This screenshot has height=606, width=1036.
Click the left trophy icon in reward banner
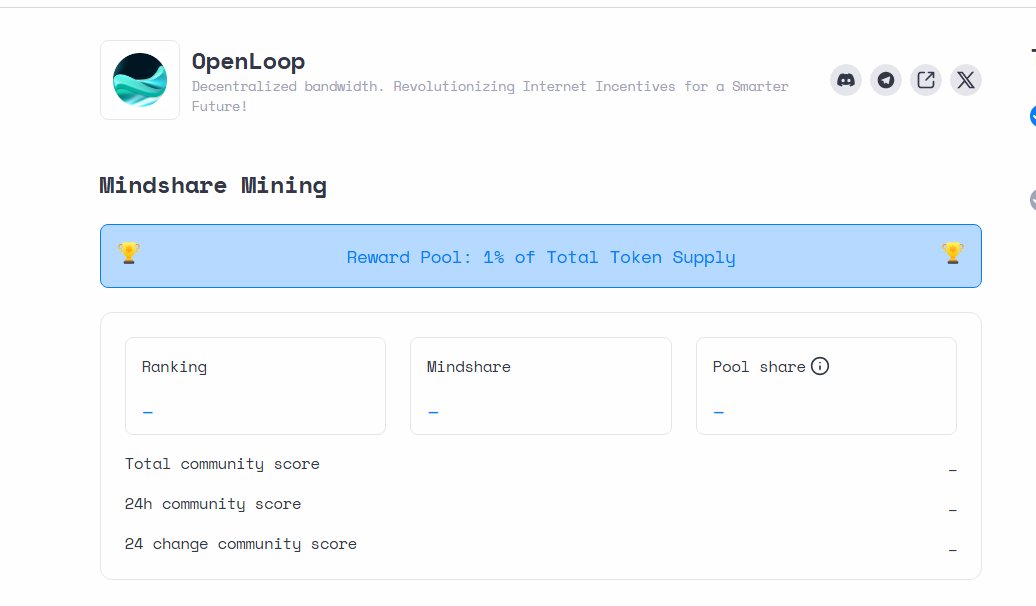click(x=129, y=256)
